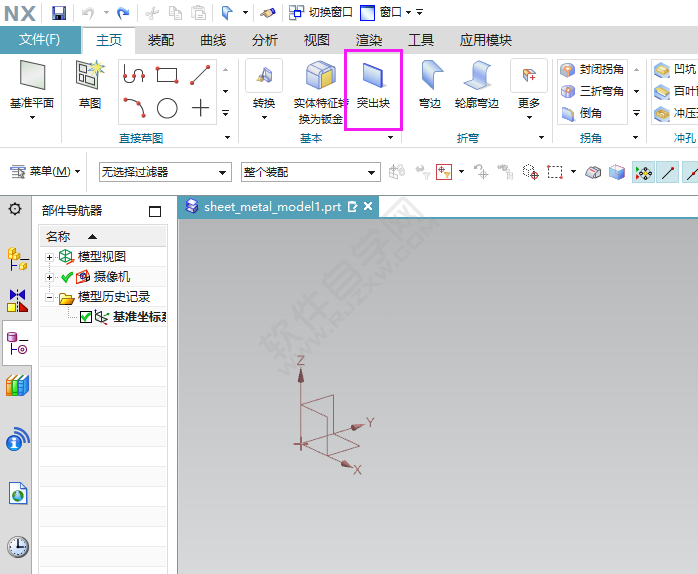
Task: Select the circle sketch tool
Action: (167, 108)
